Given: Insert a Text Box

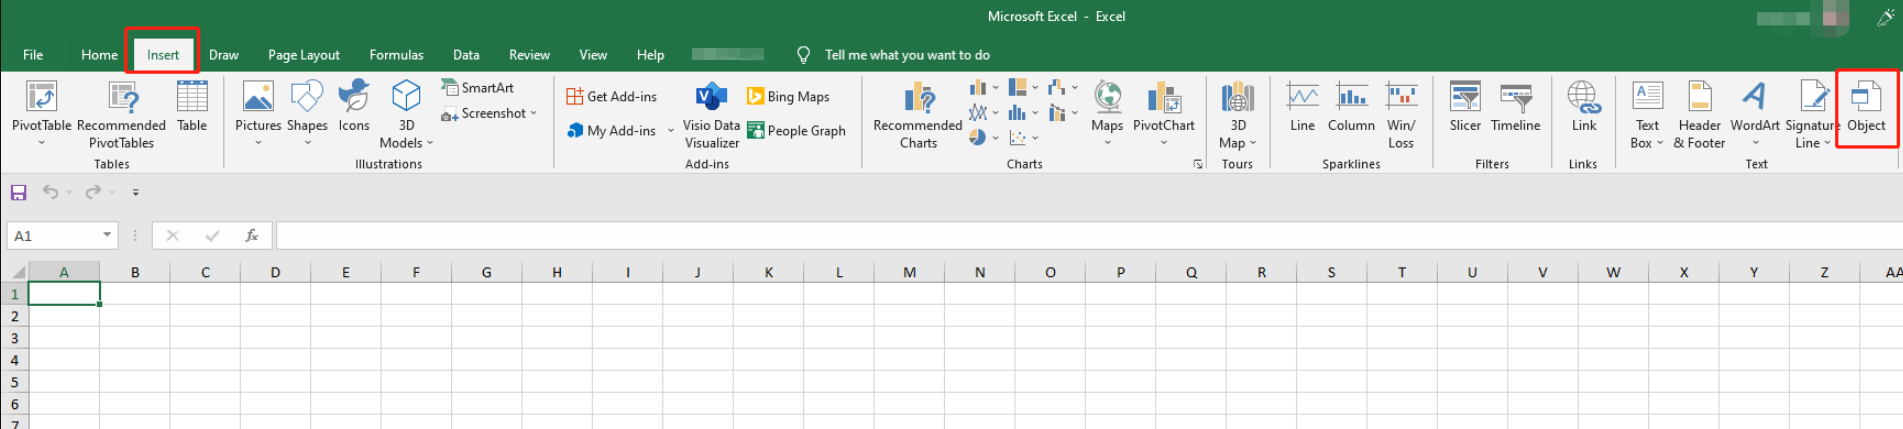Looking at the screenshot, I should coord(1647,115).
